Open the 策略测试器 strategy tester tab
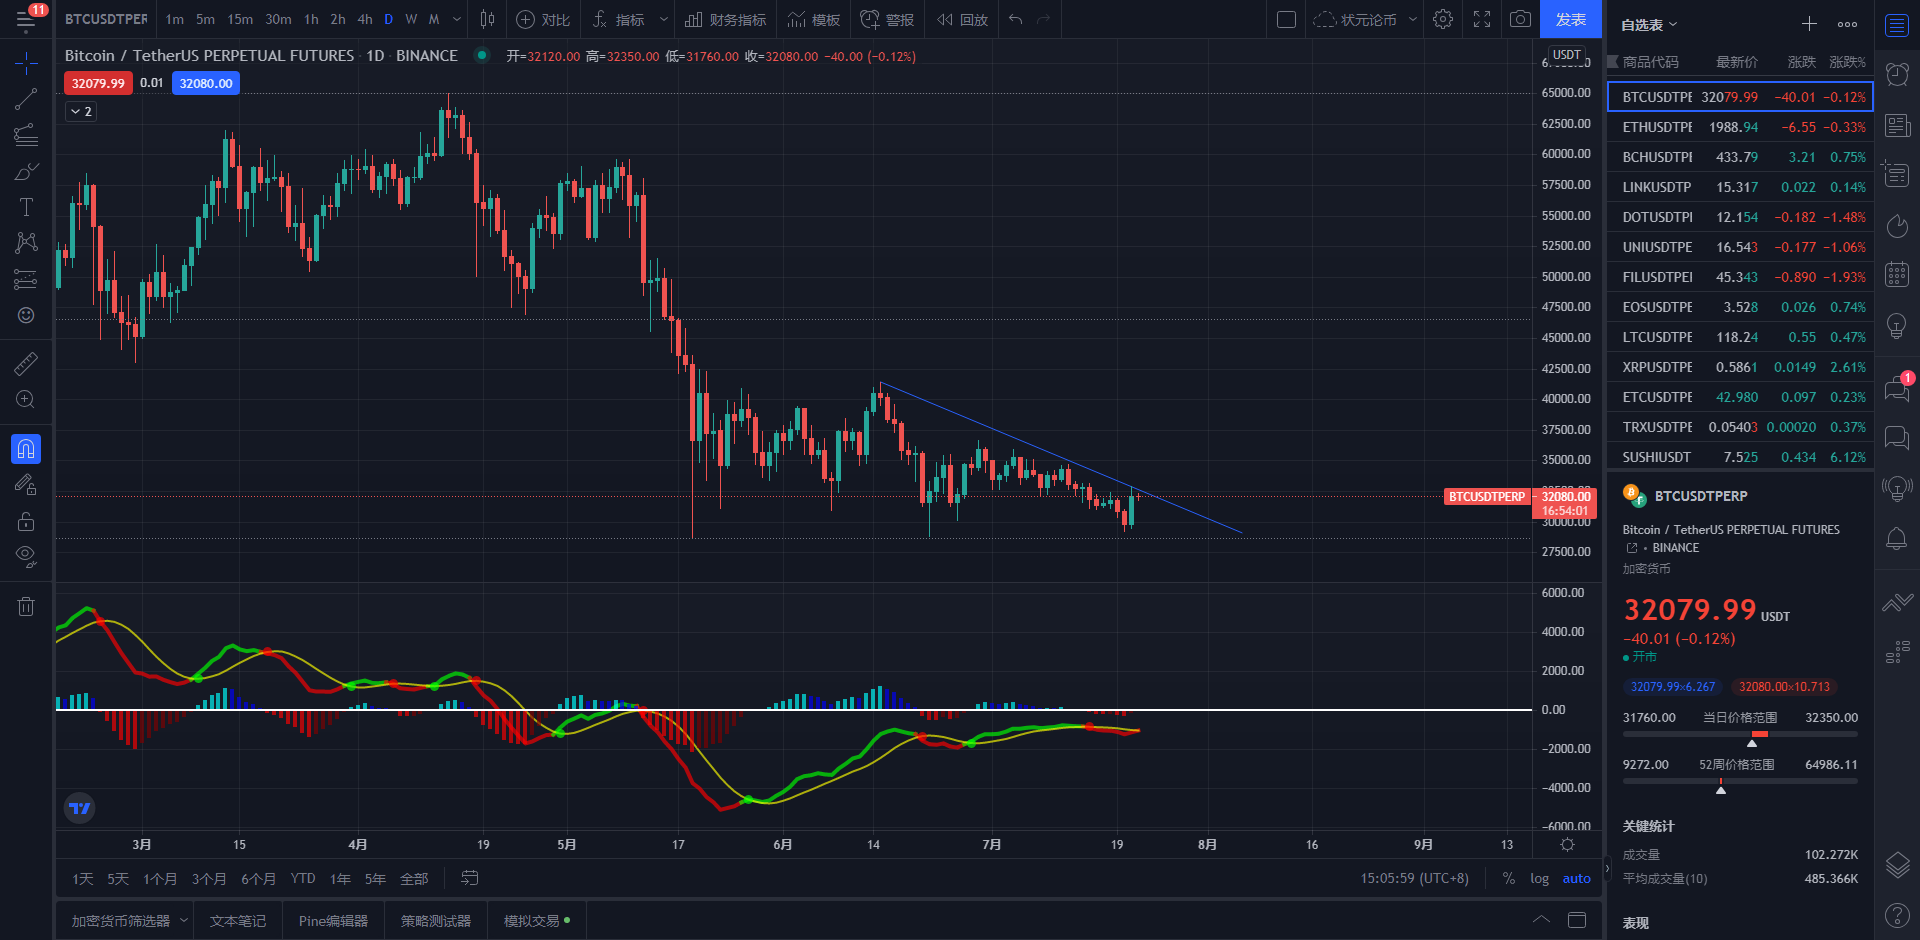 coord(436,921)
